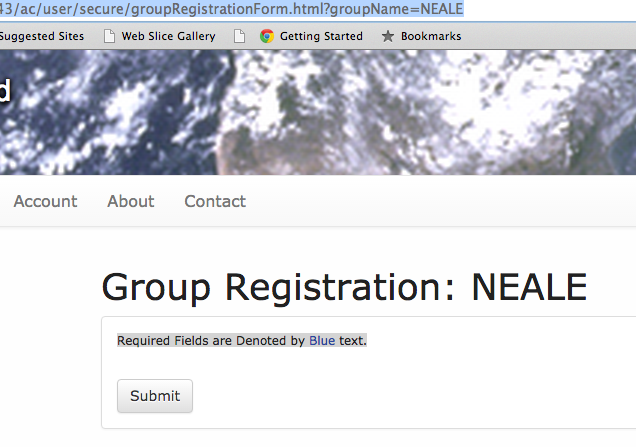Image resolution: width=636 pixels, height=447 pixels.
Task: Open the Suggested Sites bookmark
Action: (42, 36)
